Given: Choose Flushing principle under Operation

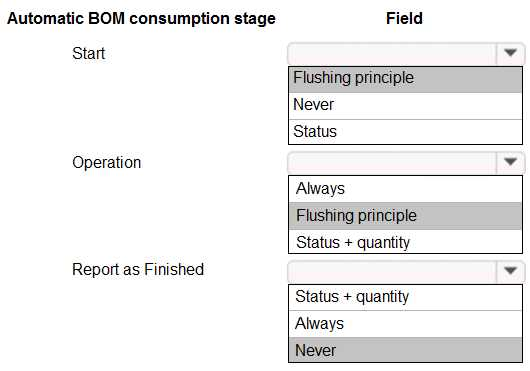Looking at the screenshot, I should pos(405,216).
